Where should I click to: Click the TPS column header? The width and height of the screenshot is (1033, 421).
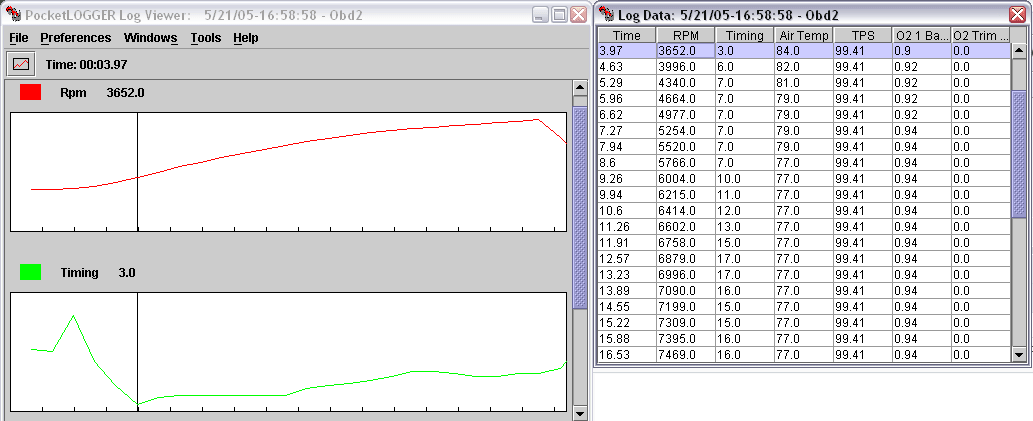pos(862,35)
